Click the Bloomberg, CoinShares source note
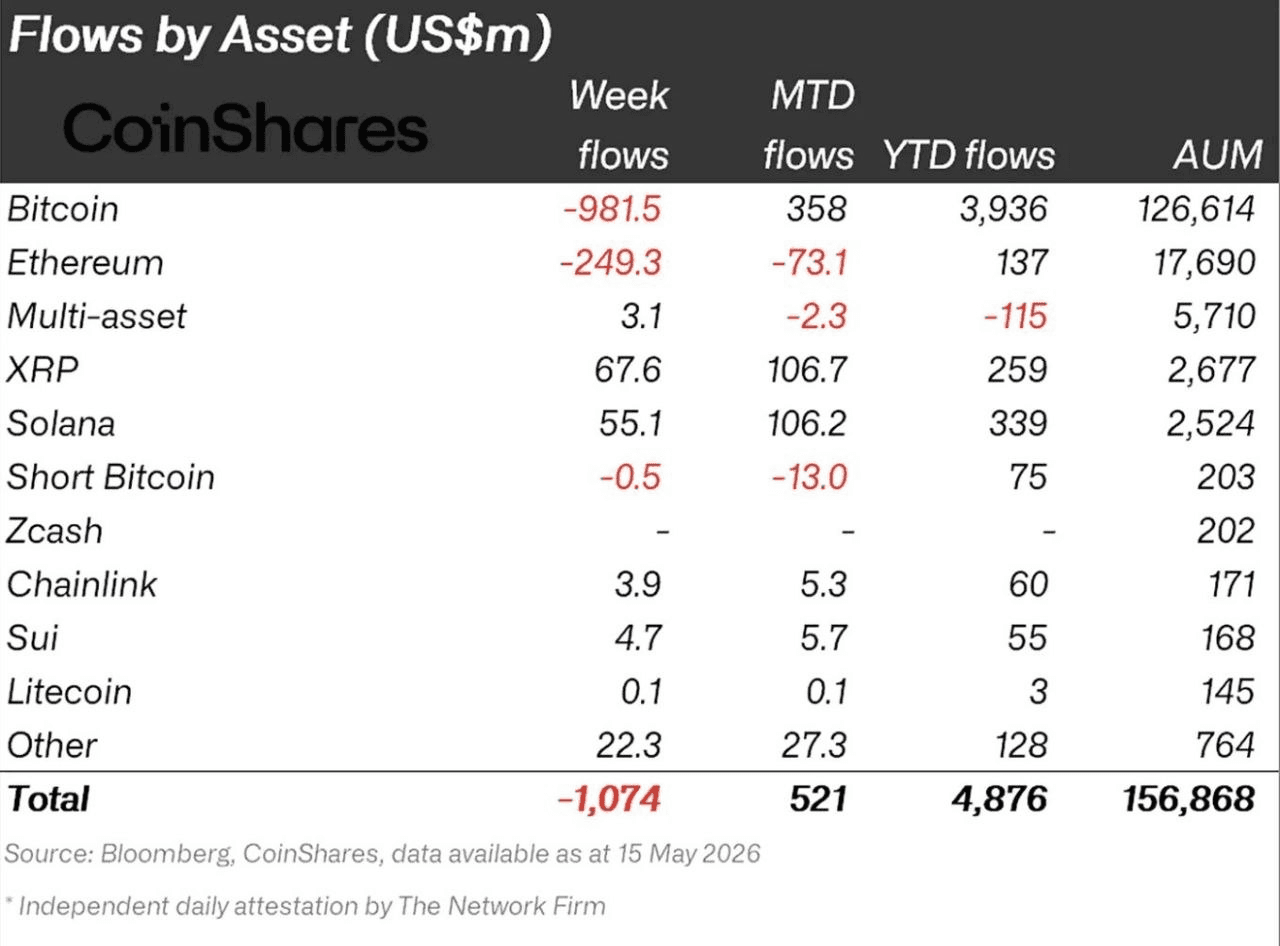 point(384,855)
